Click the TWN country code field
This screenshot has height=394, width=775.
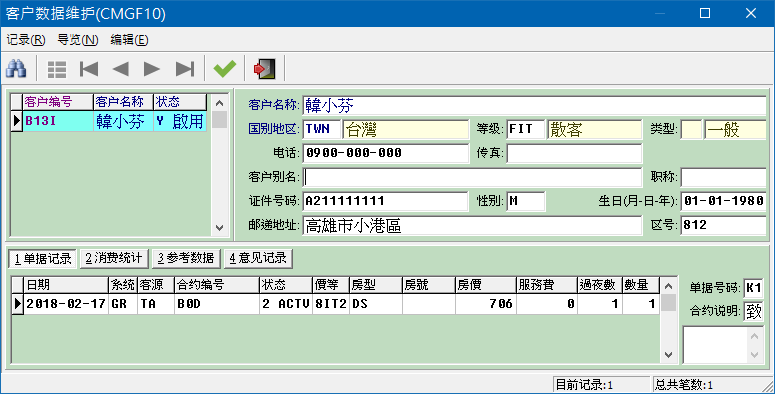pos(321,129)
